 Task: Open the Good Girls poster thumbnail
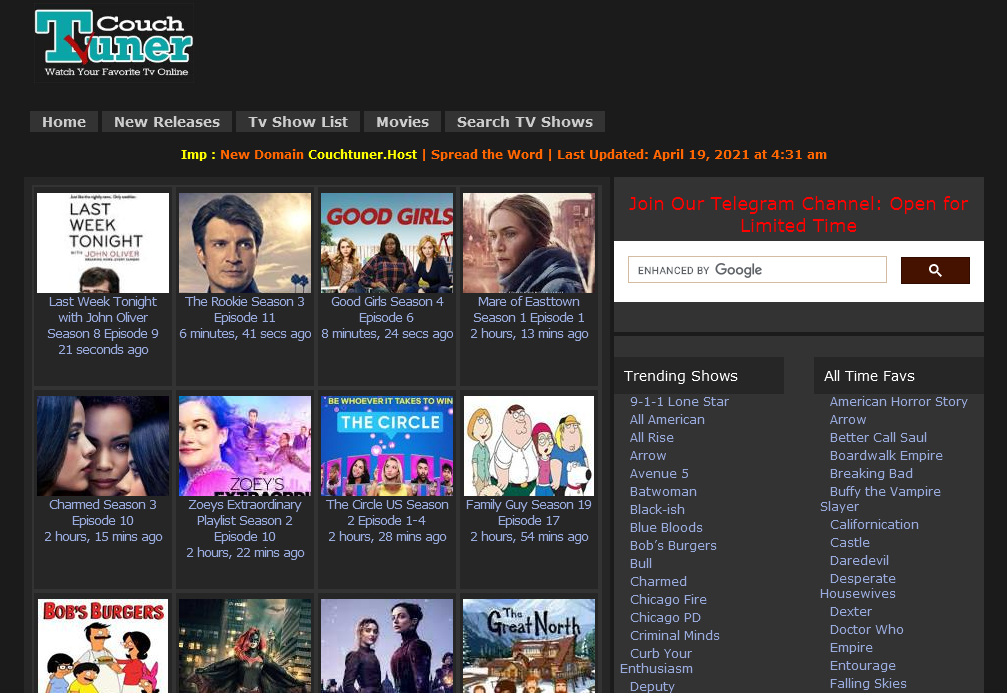tap(387, 243)
